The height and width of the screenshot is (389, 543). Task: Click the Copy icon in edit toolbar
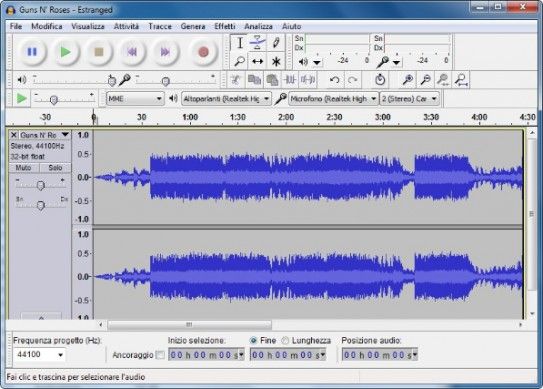click(254, 80)
